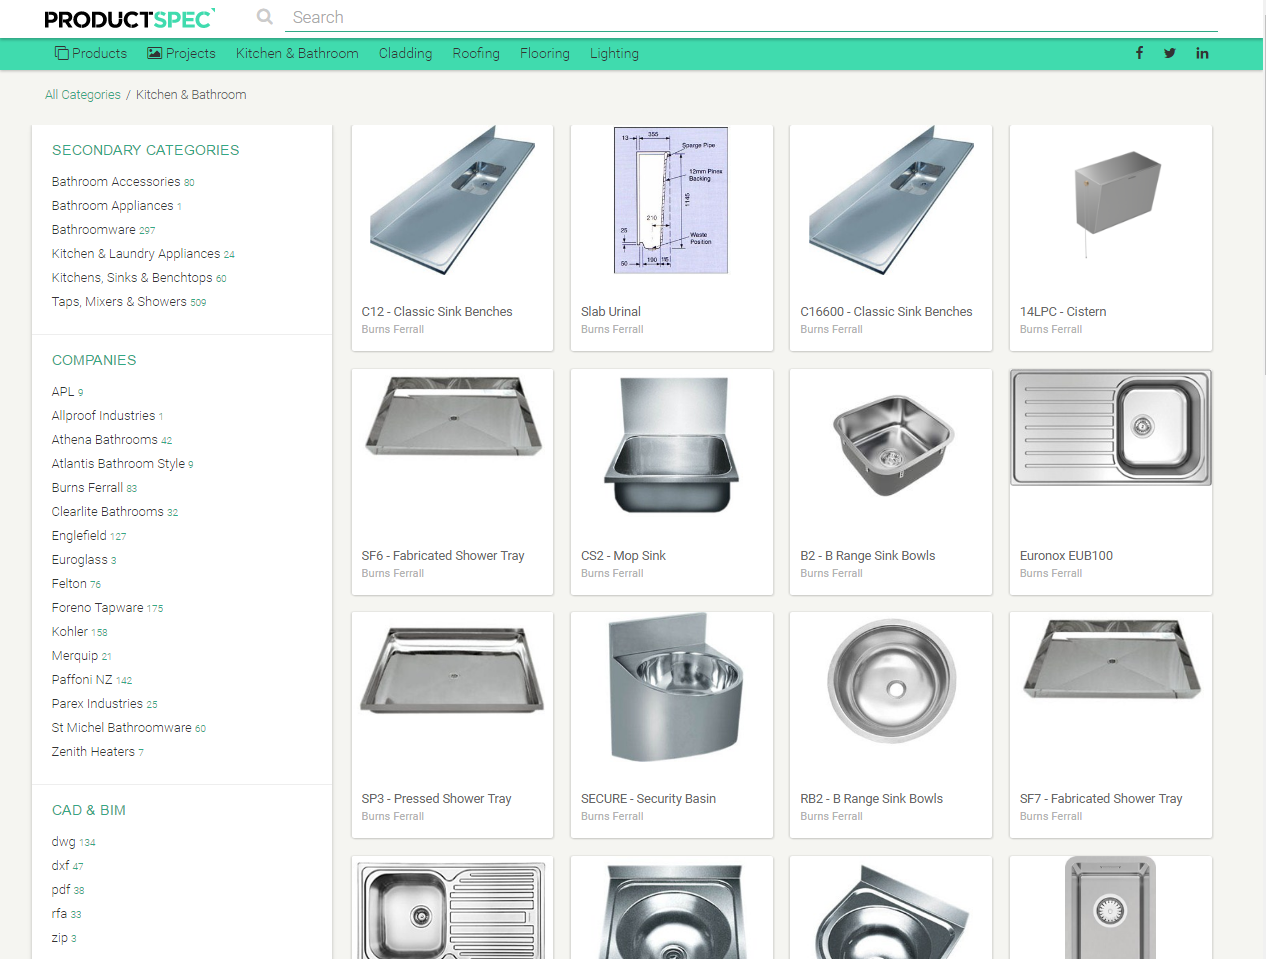
Task: Select the Flooring menu item
Action: pos(545,53)
